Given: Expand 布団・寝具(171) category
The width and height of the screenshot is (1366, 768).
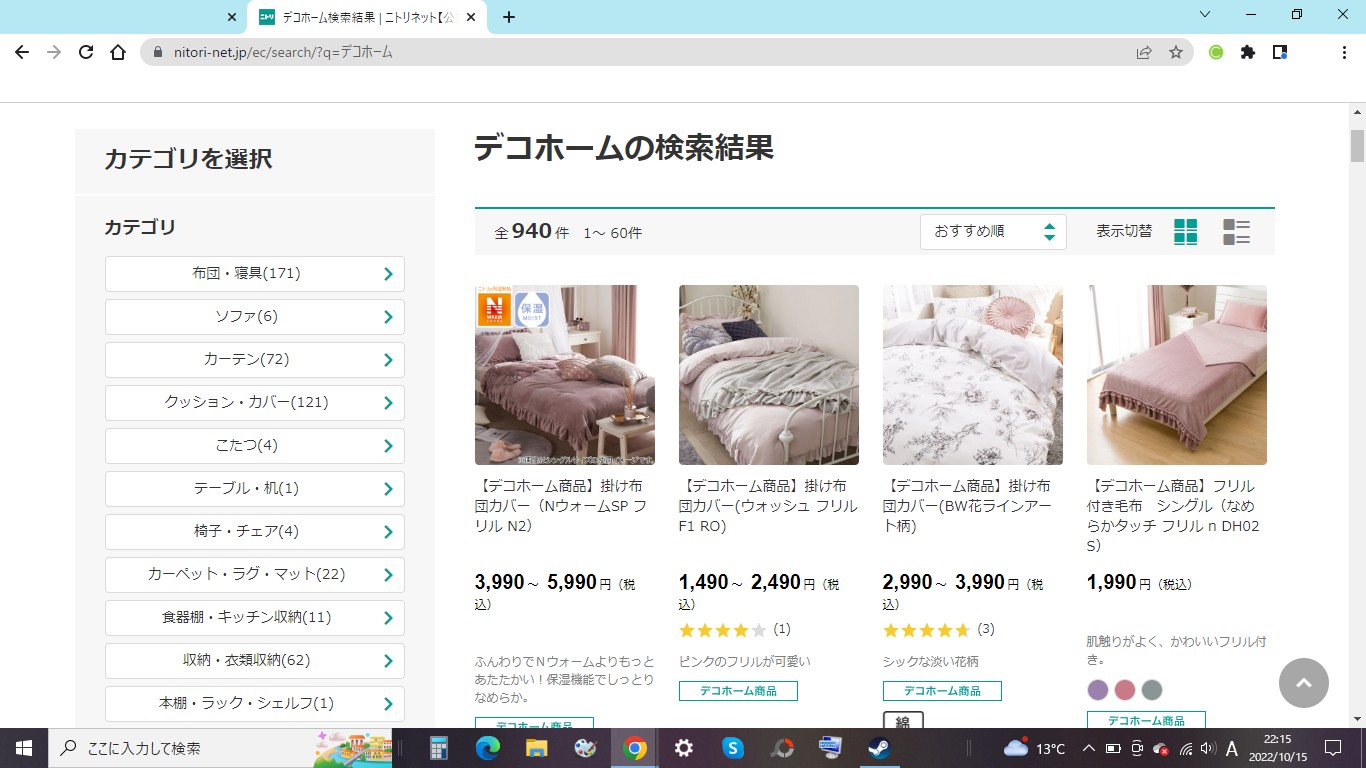Looking at the screenshot, I should point(255,274).
